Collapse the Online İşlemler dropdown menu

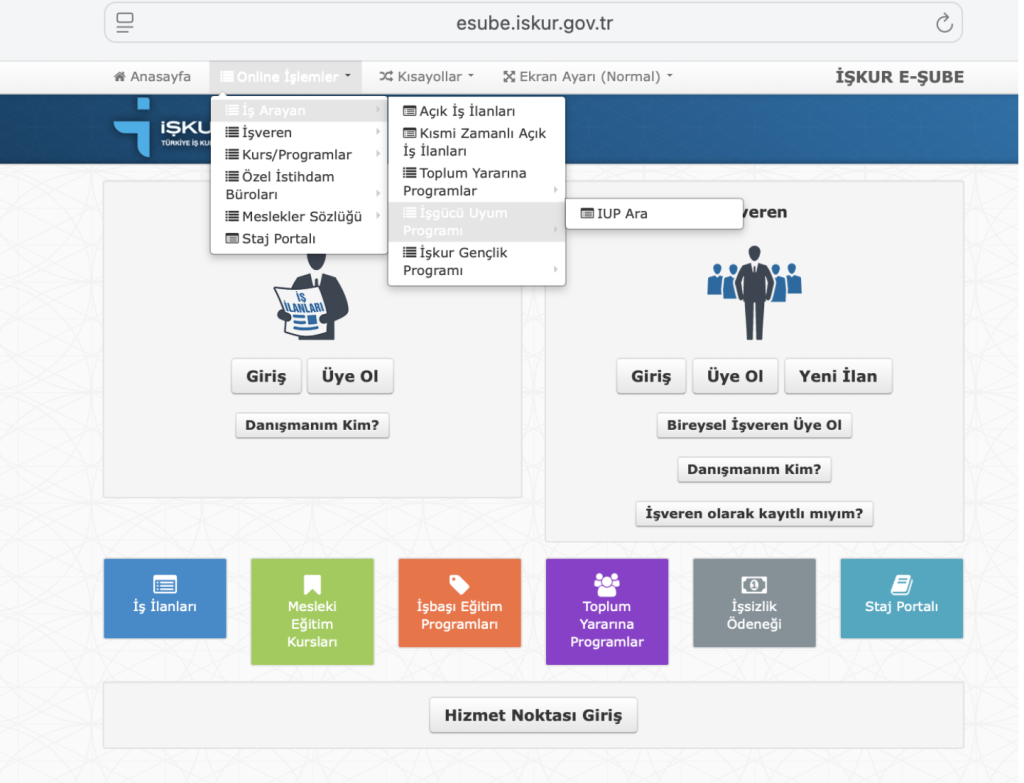click(285, 77)
